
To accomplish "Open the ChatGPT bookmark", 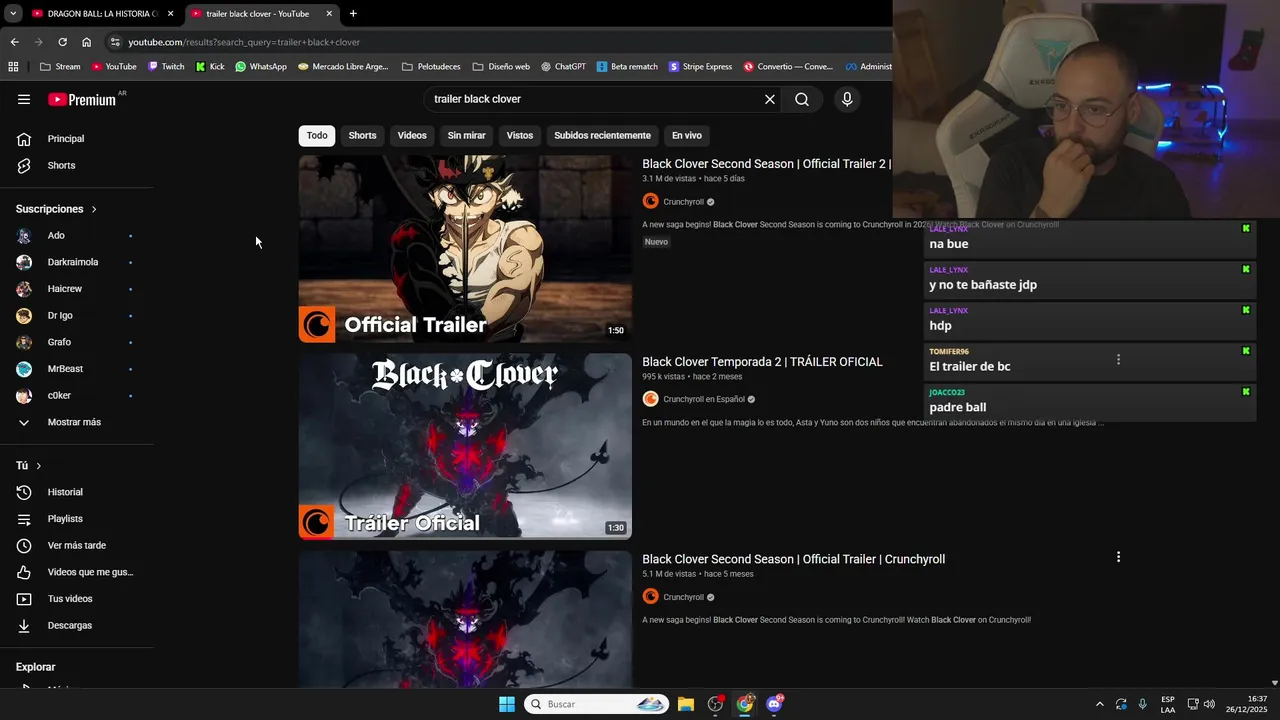I will [x=563, y=67].
